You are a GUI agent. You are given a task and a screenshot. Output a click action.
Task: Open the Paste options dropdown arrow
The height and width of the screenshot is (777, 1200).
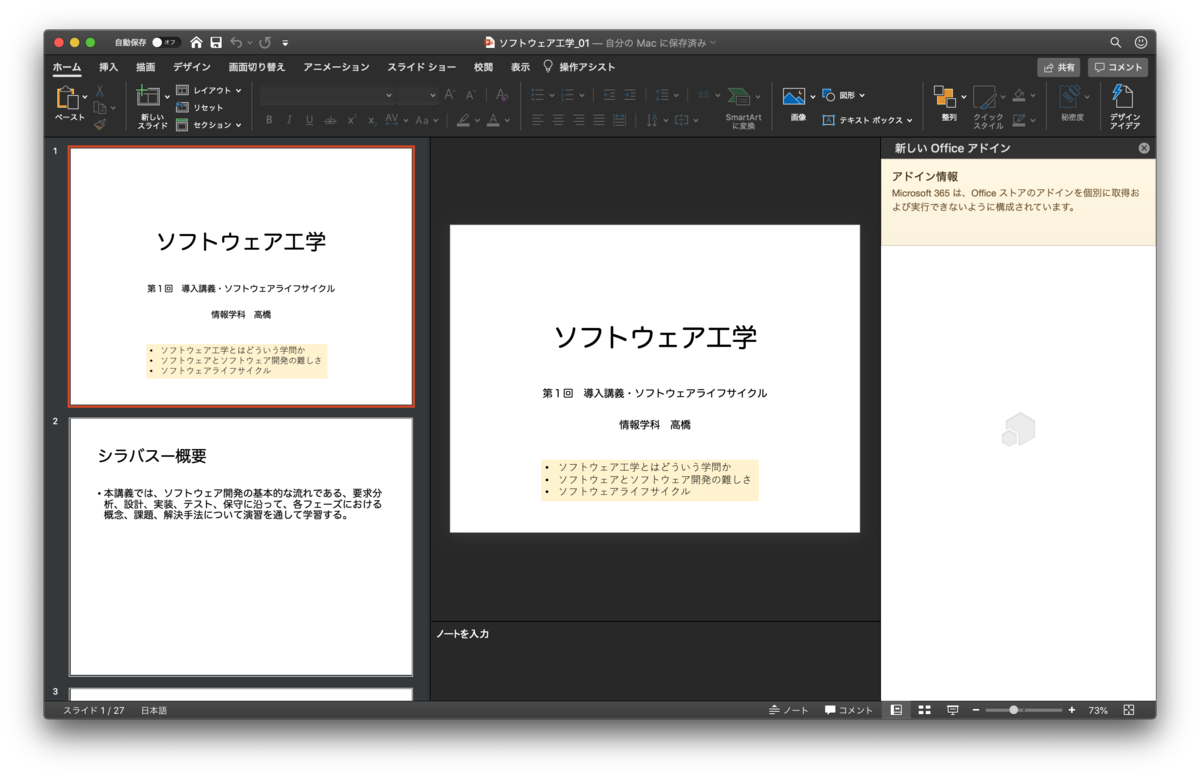coord(85,97)
